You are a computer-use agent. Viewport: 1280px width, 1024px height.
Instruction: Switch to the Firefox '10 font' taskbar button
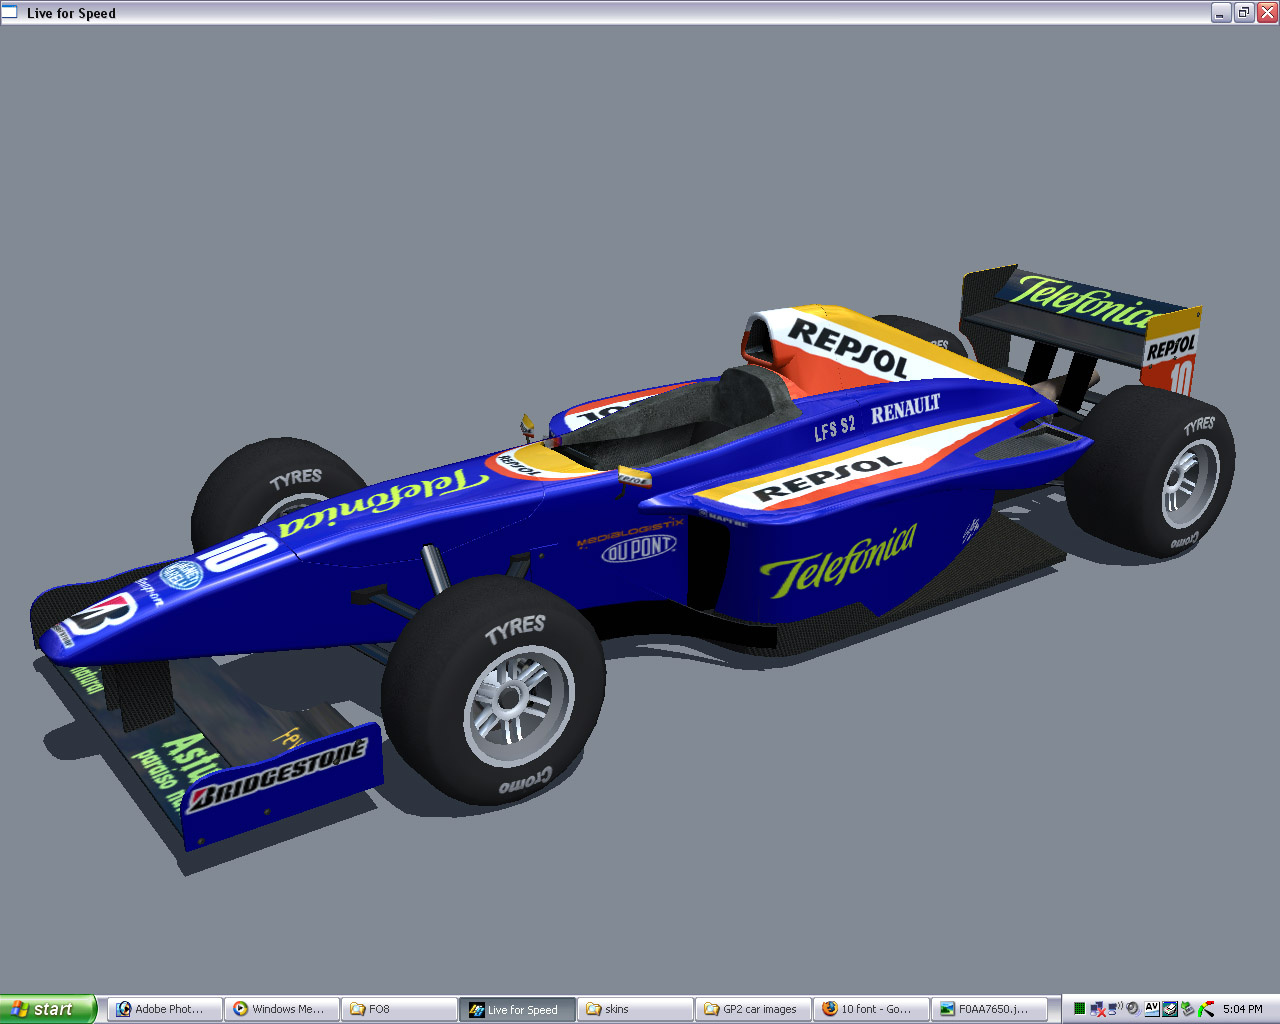[871, 1009]
